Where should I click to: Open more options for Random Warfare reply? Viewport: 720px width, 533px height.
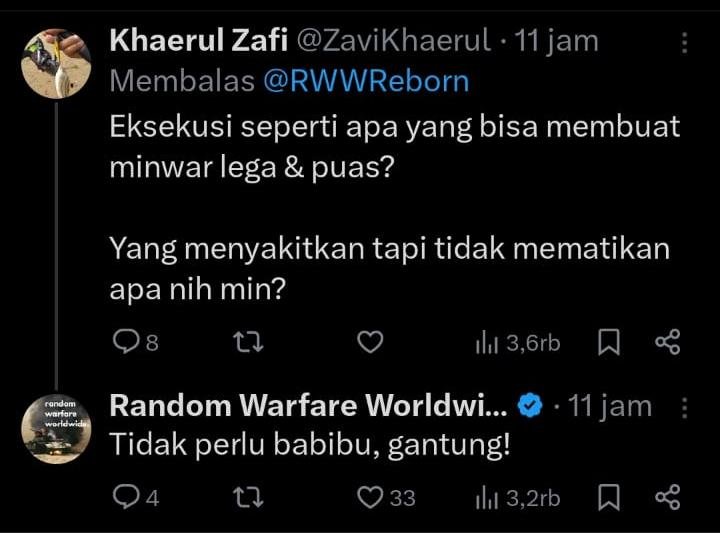(x=685, y=408)
